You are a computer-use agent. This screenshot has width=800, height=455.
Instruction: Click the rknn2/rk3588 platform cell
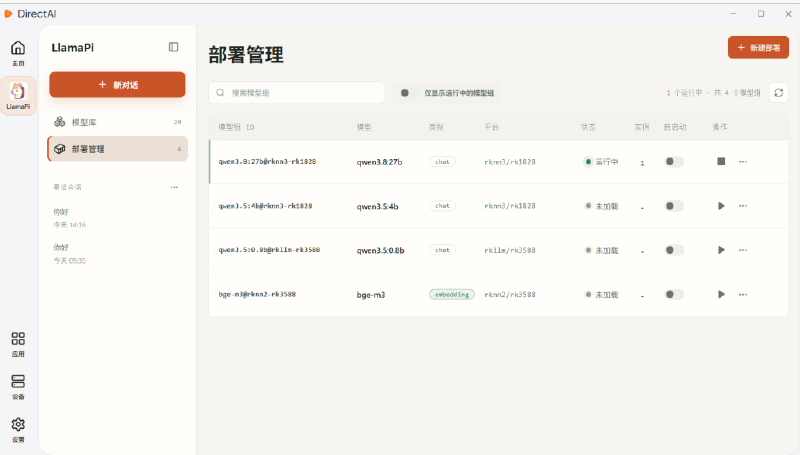(x=510, y=295)
